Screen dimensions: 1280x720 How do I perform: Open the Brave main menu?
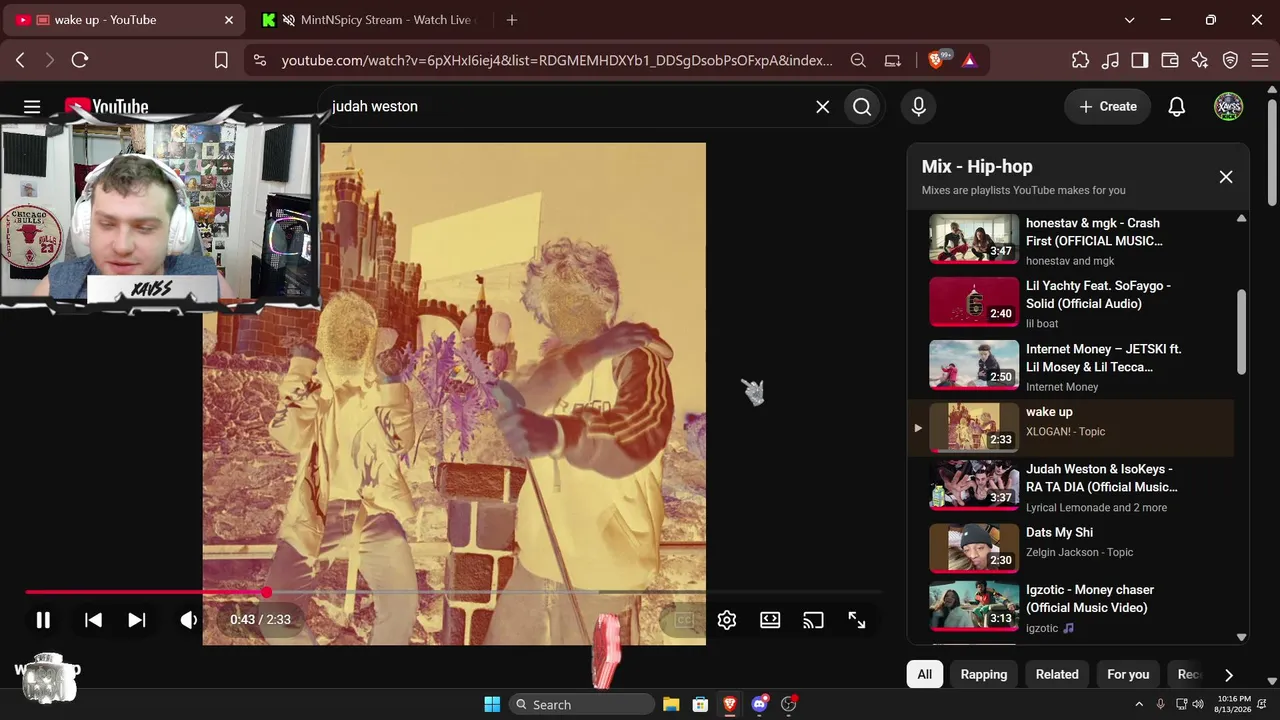[1260, 60]
